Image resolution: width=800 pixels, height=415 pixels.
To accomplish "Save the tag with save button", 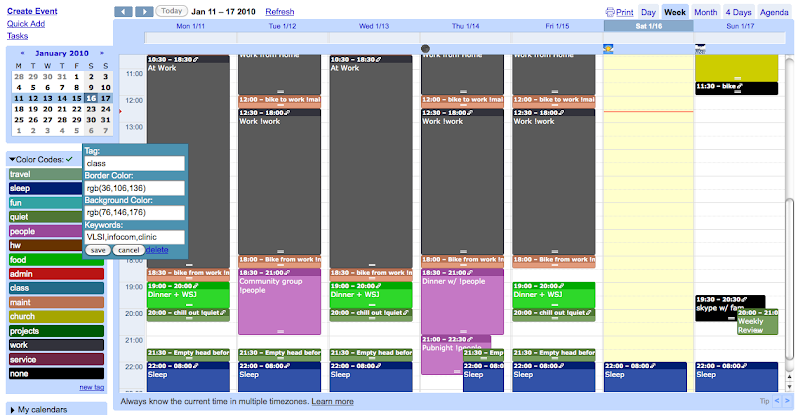I will pyautogui.click(x=98, y=250).
